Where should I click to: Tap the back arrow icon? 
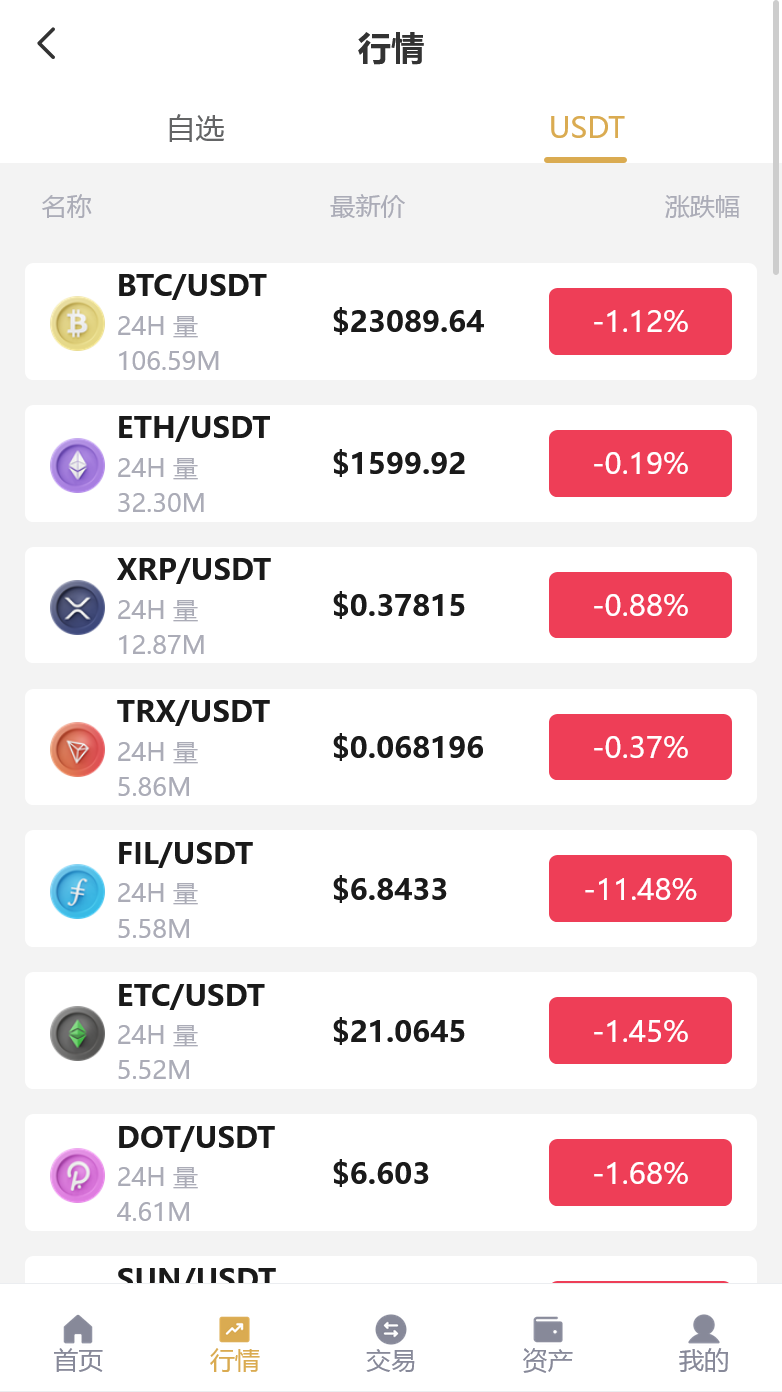tap(46, 44)
